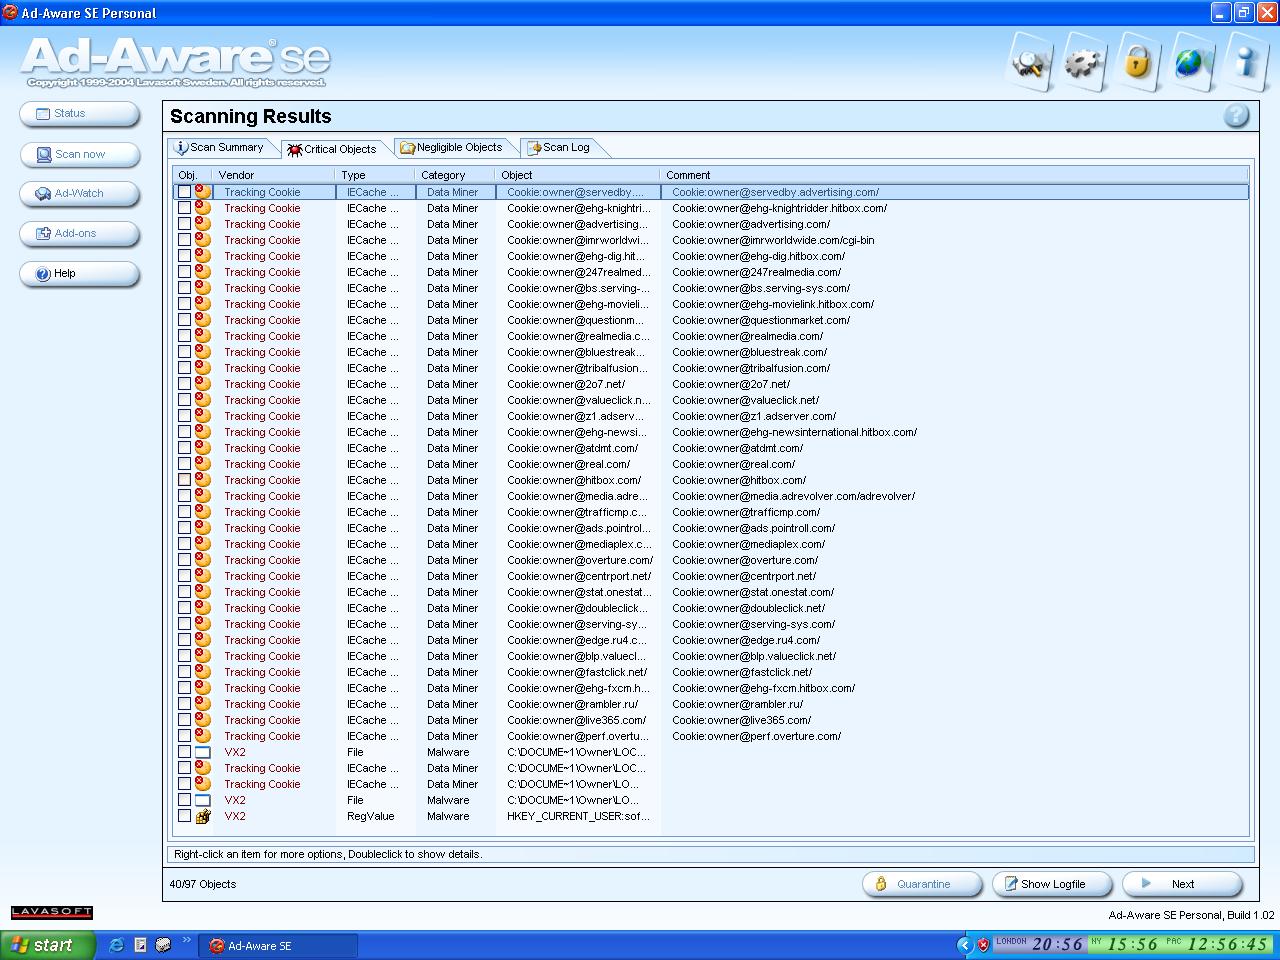Tick the imrworldwide.com/cgi-bin cookie checkbox

[x=184, y=240]
